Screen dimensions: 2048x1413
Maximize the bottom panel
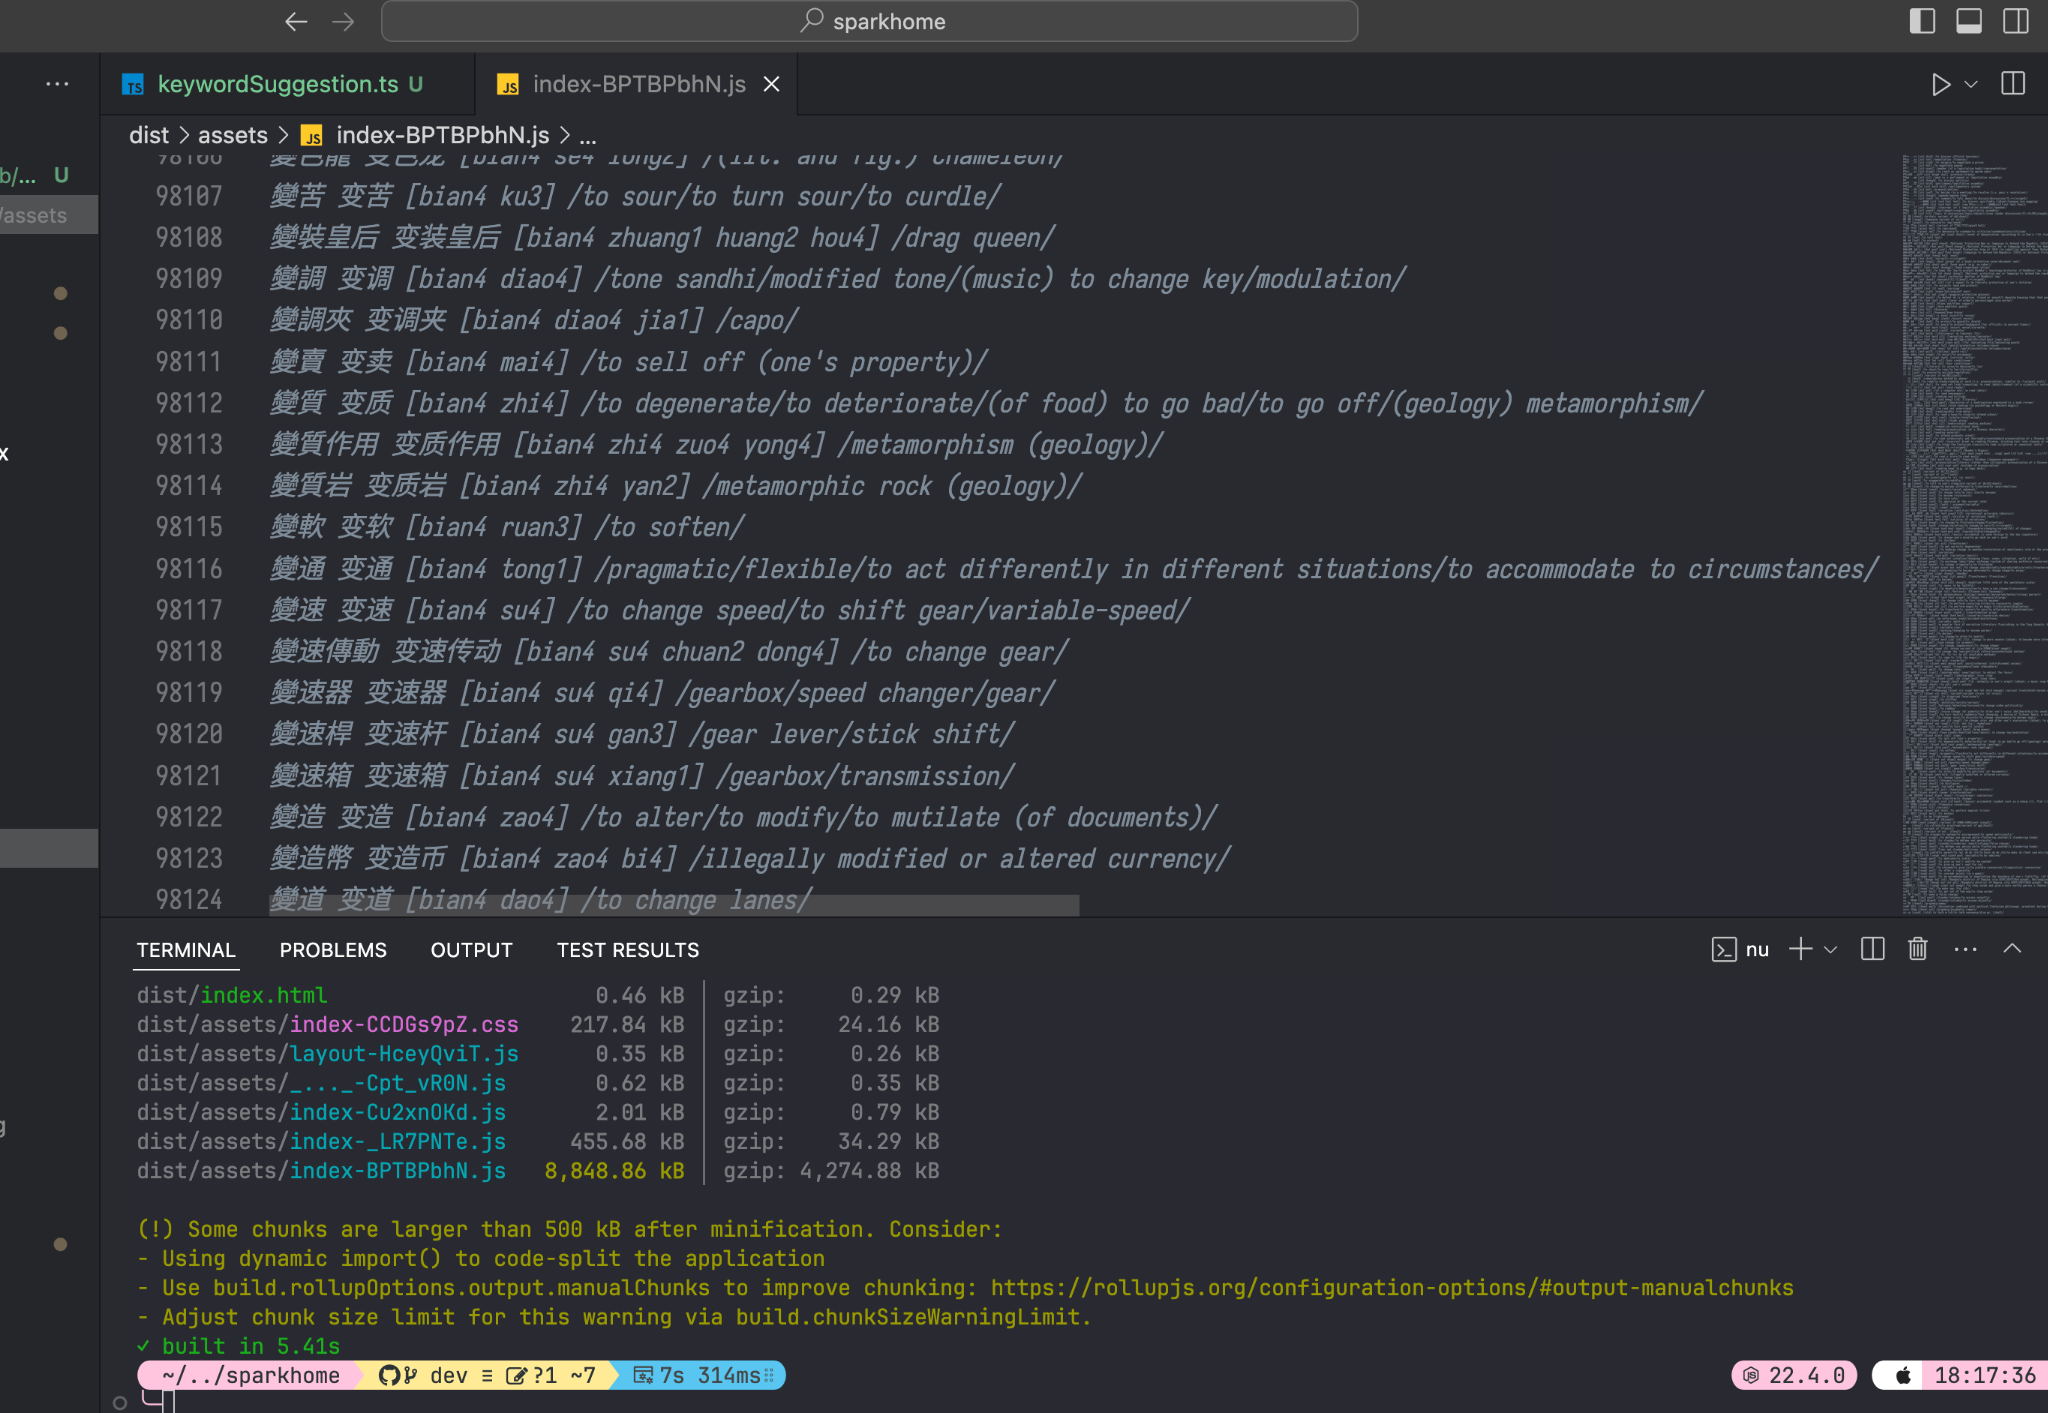(x=1968, y=20)
